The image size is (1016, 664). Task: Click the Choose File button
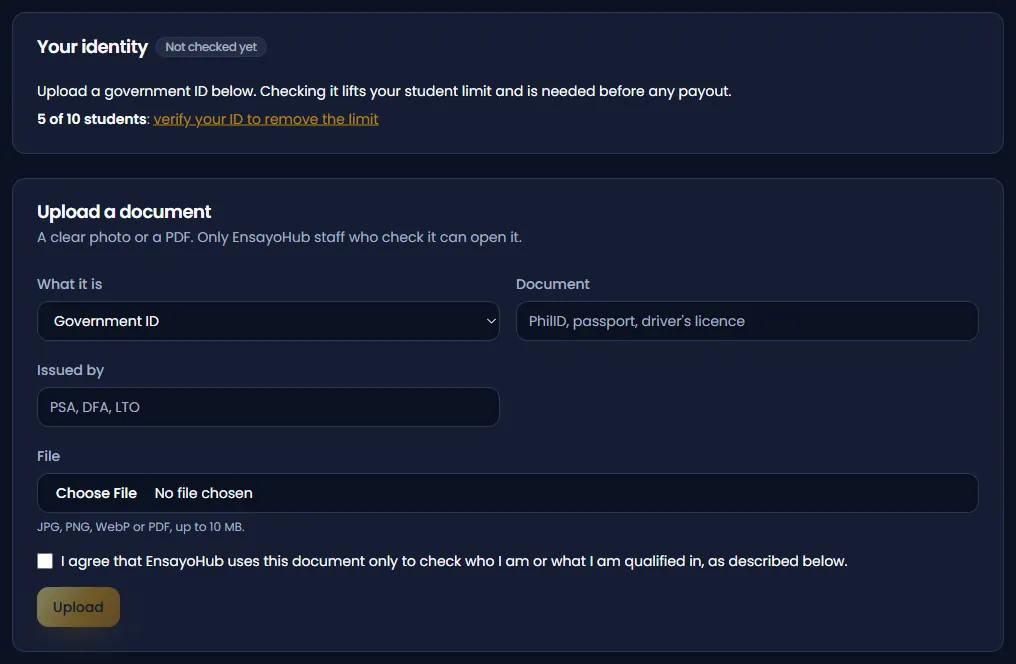pyautogui.click(x=96, y=493)
